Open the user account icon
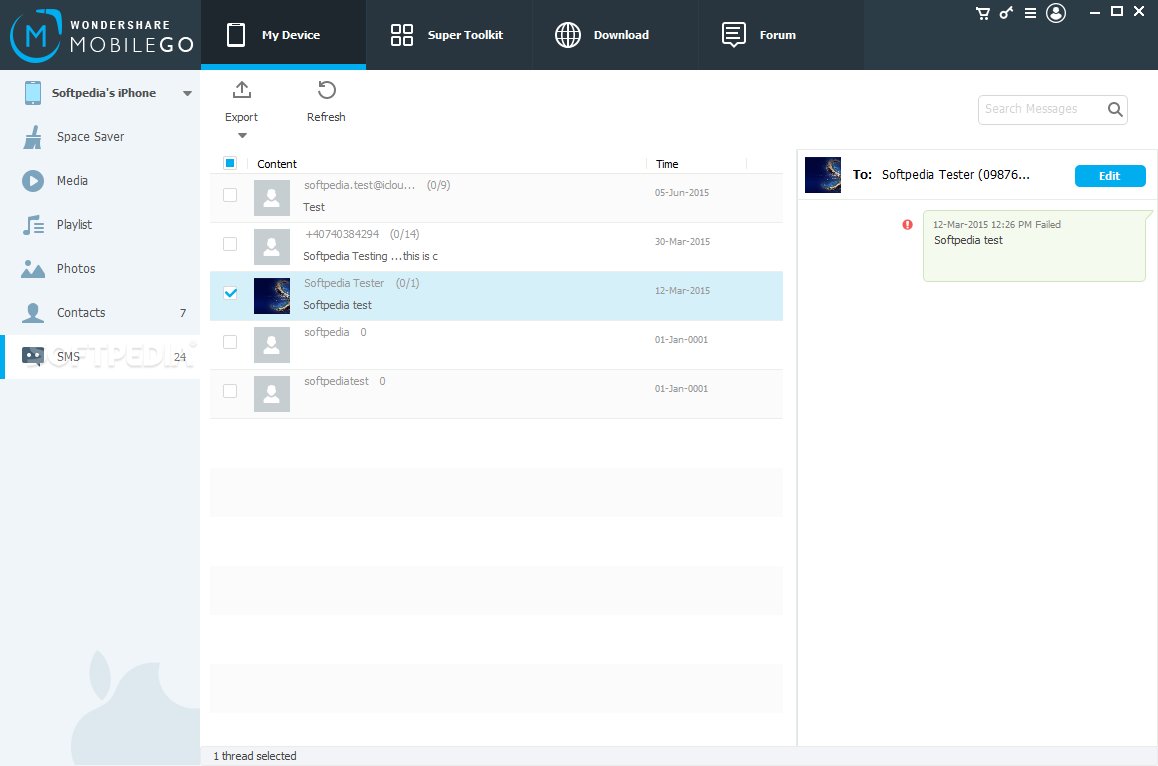This screenshot has height=766, width=1158. coord(1056,13)
